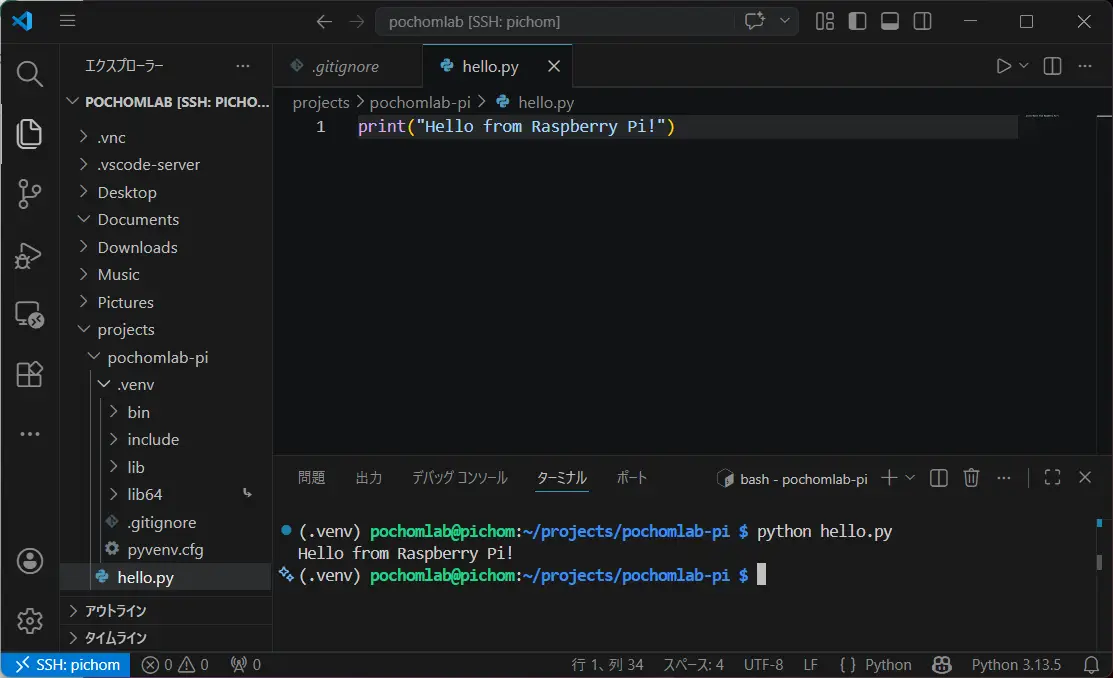Change the Python language mode
This screenshot has height=678, width=1113.
[x=888, y=665]
